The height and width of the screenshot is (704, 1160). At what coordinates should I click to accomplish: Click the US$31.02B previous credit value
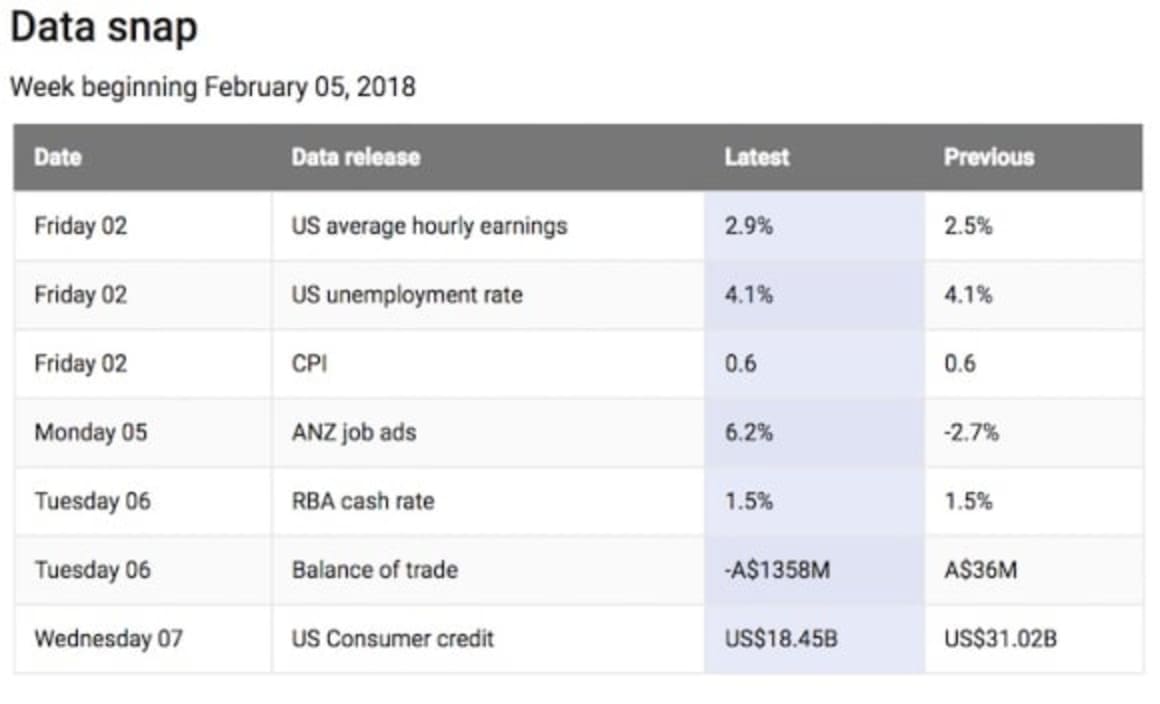[1001, 639]
